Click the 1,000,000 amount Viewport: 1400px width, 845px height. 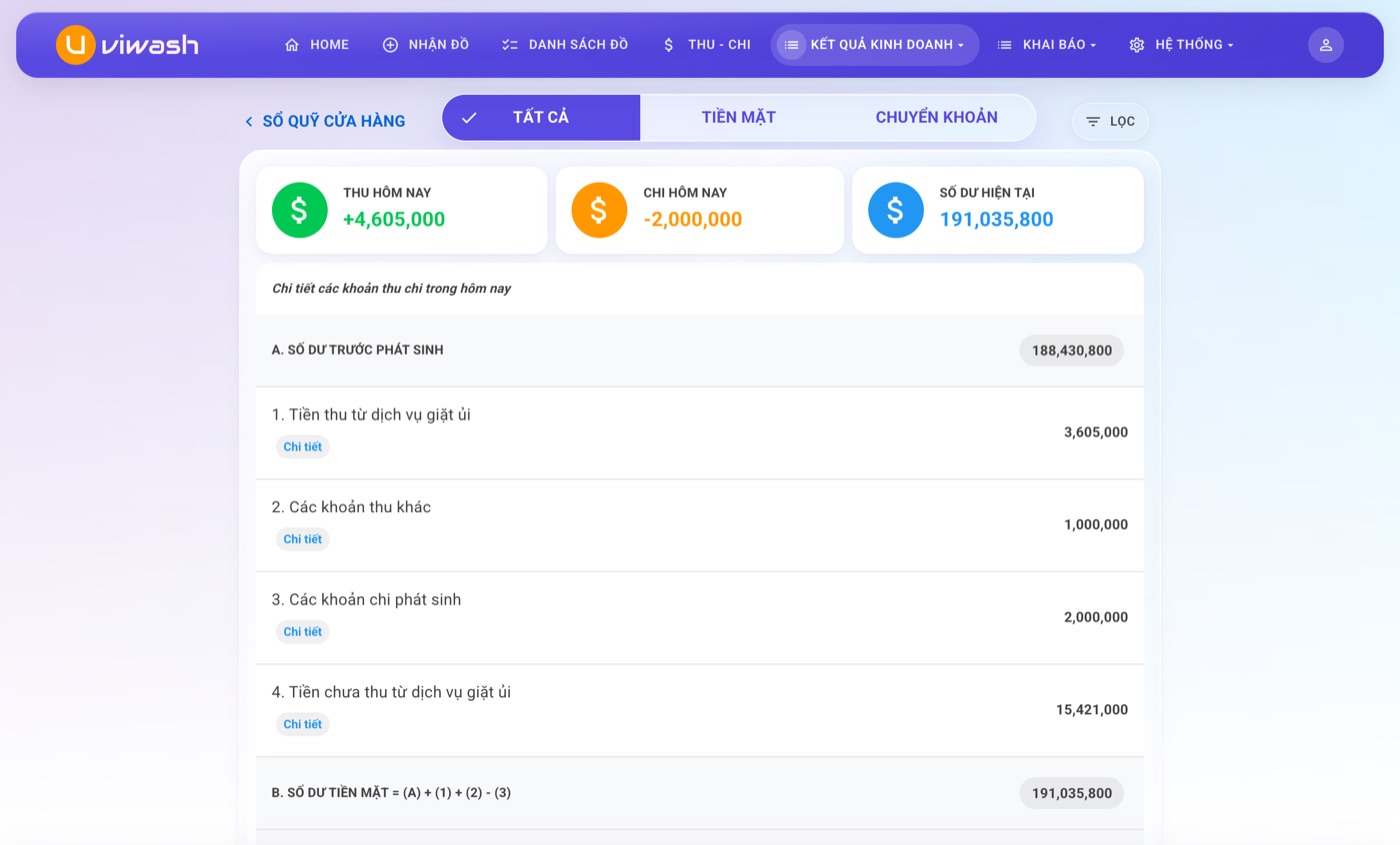coord(1096,525)
